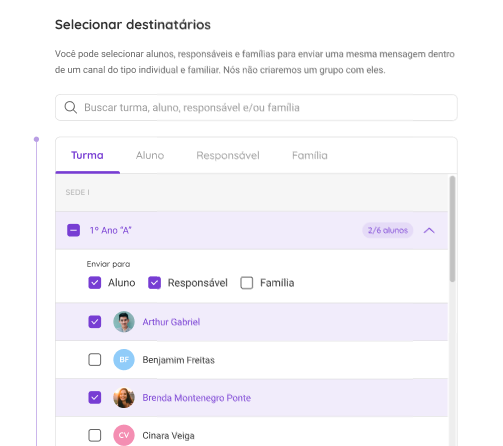Screen dimensions: 503x446
Task: Click Brenda Montenegro Ponte's avatar photo
Action: [124, 398]
